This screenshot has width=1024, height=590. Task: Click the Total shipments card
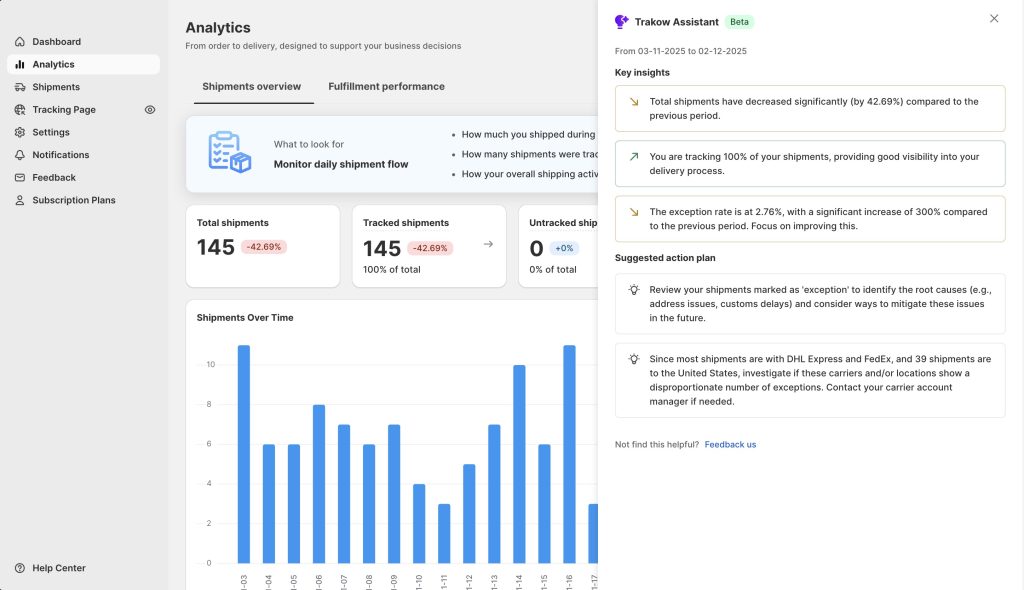tap(262, 246)
